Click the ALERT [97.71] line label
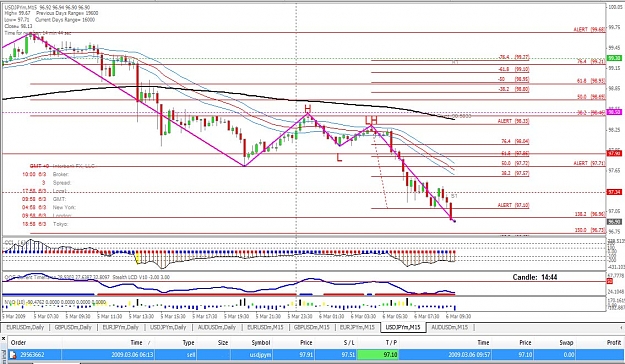Screen dimensions: 625x364 pos(589,163)
